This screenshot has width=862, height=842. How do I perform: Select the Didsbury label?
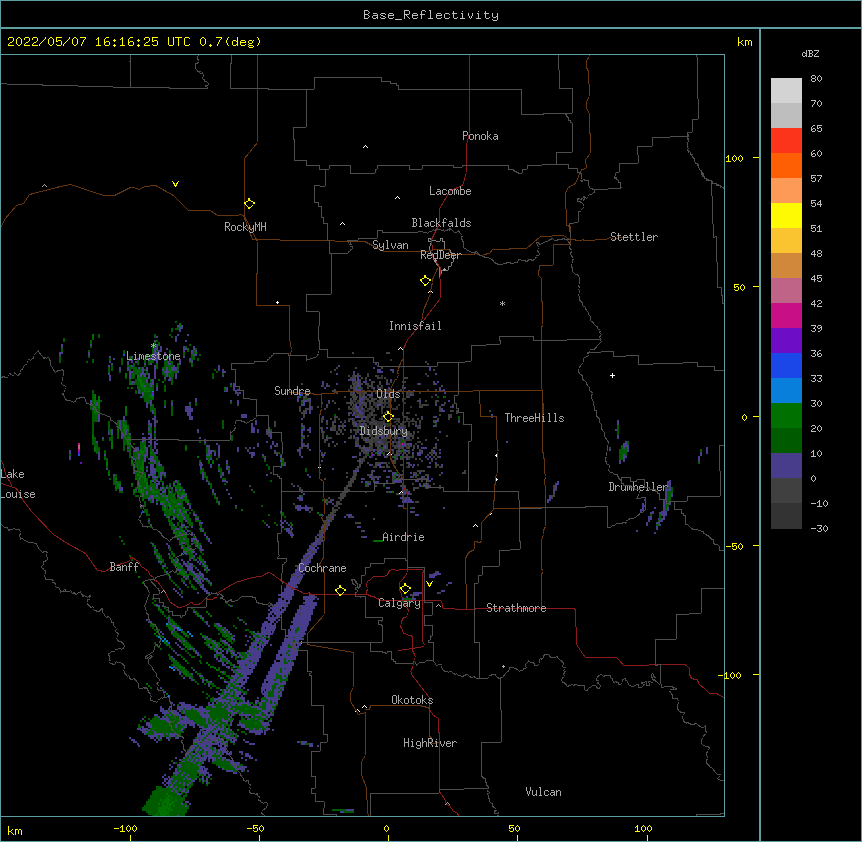(x=384, y=431)
